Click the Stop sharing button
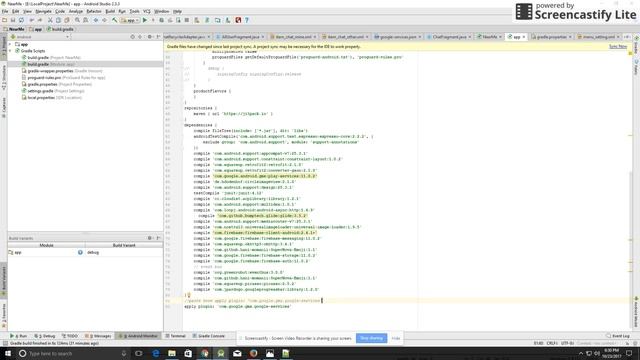This screenshot has height=360, width=640. click(x=371, y=338)
